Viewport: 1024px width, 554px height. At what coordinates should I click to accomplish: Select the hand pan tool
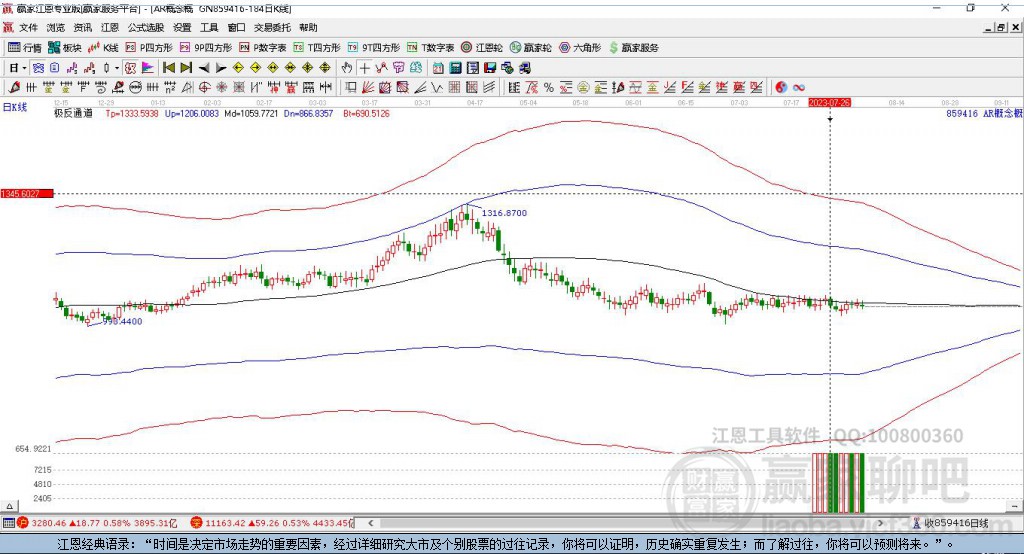[347, 68]
